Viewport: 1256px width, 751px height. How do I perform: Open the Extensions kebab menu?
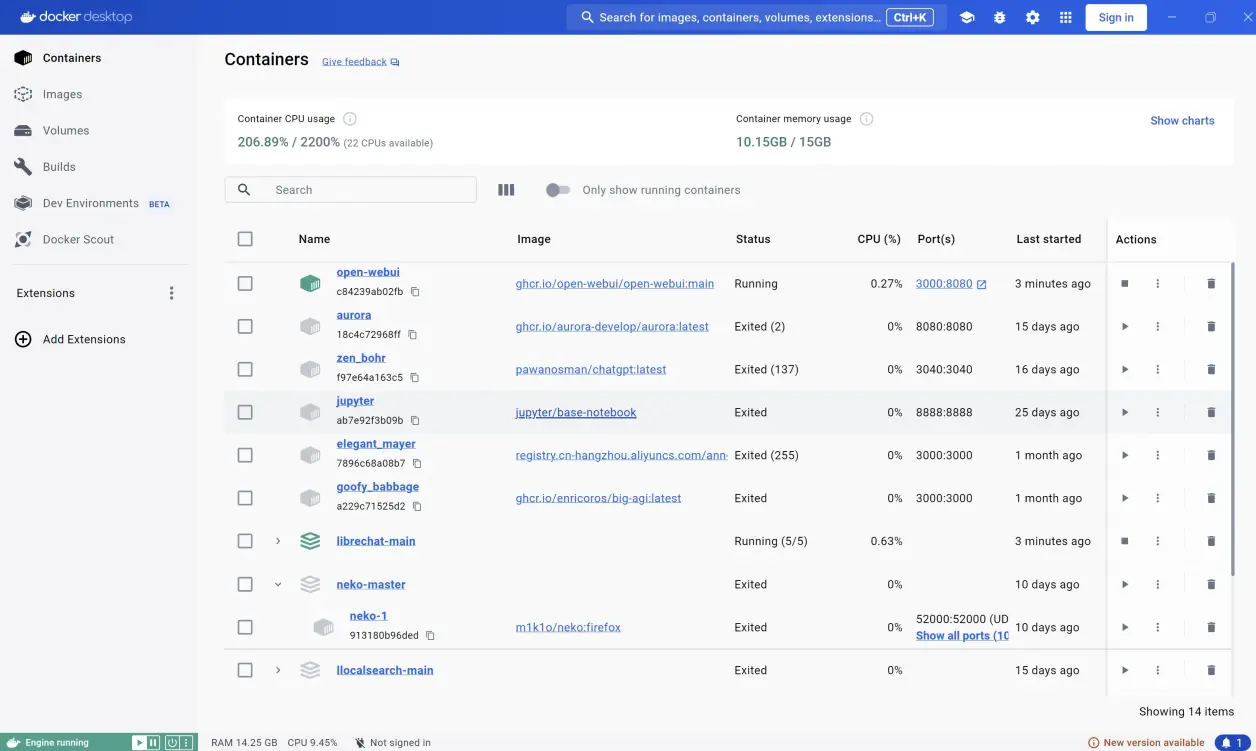[x=171, y=293]
